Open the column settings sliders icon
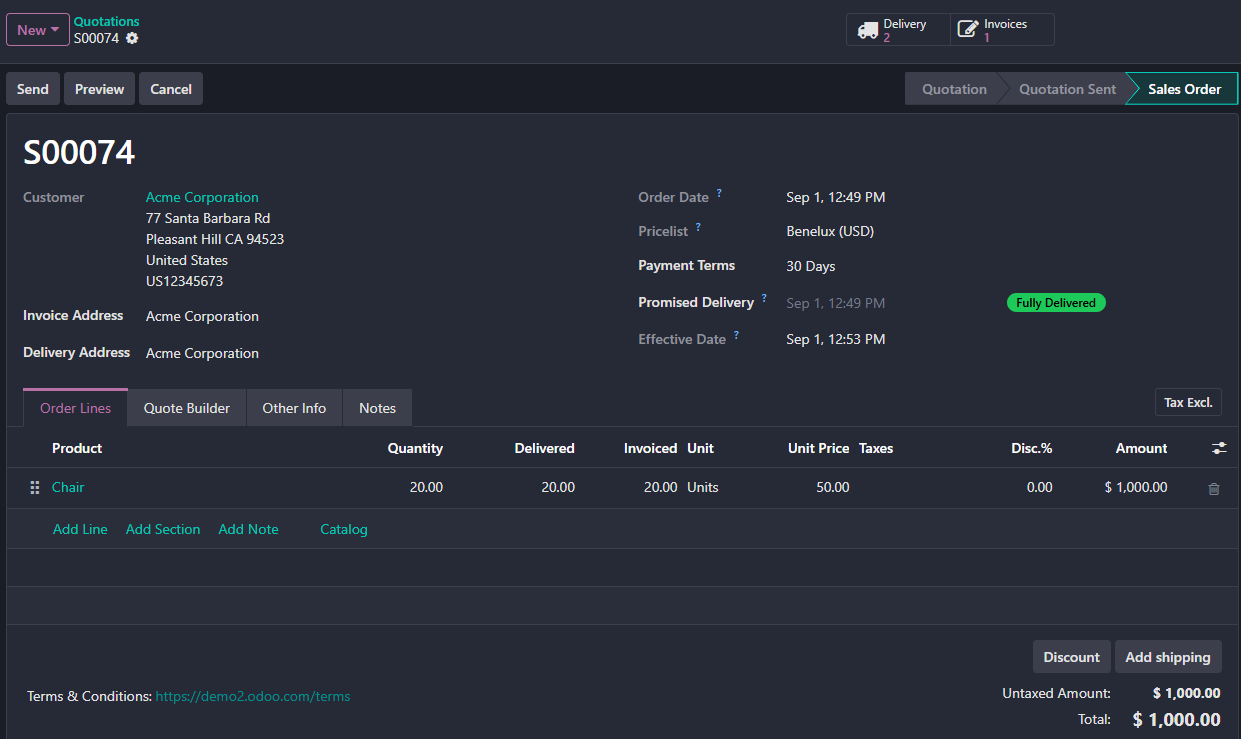This screenshot has height=739, width=1241. tap(1219, 448)
